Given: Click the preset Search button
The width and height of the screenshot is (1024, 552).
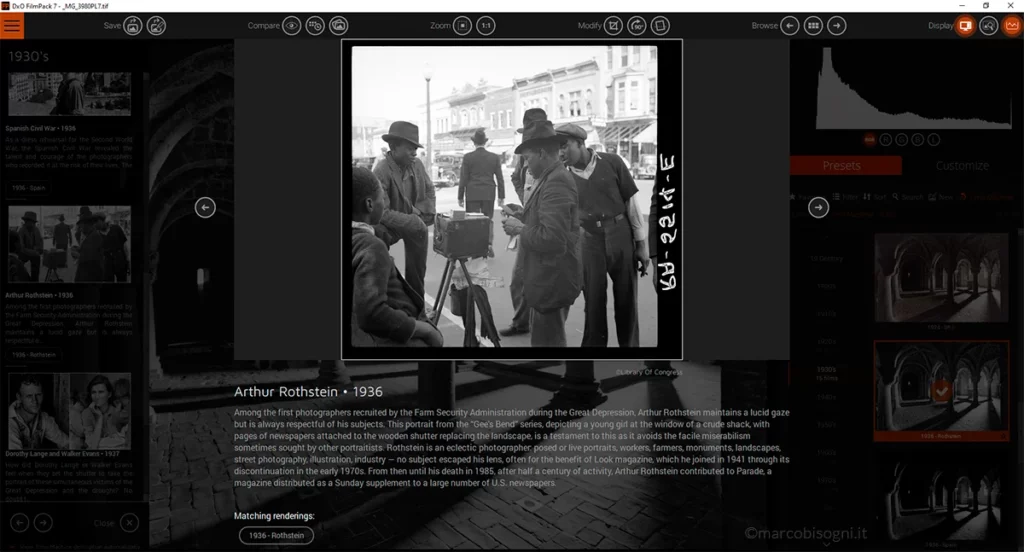Looking at the screenshot, I should 908,197.
